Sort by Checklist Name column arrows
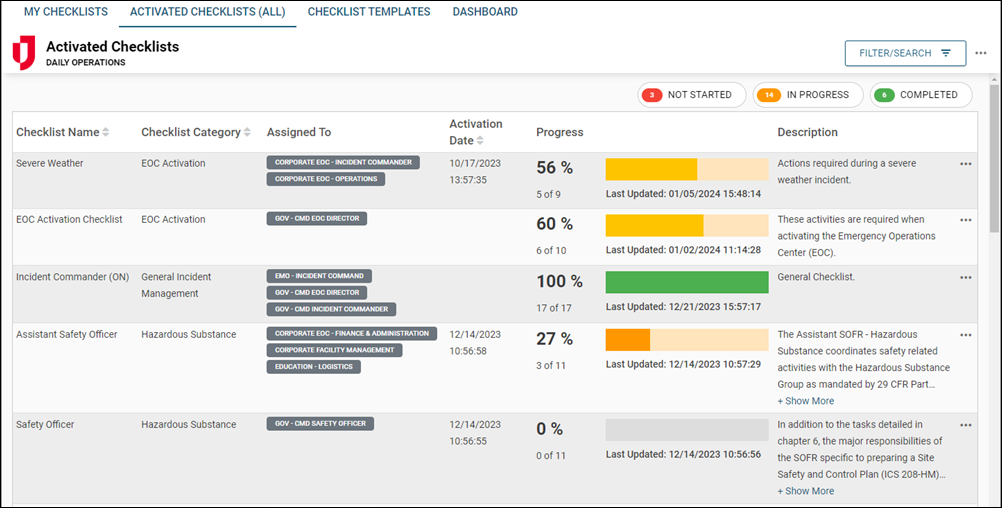The width and height of the screenshot is (1002, 508). [106, 133]
